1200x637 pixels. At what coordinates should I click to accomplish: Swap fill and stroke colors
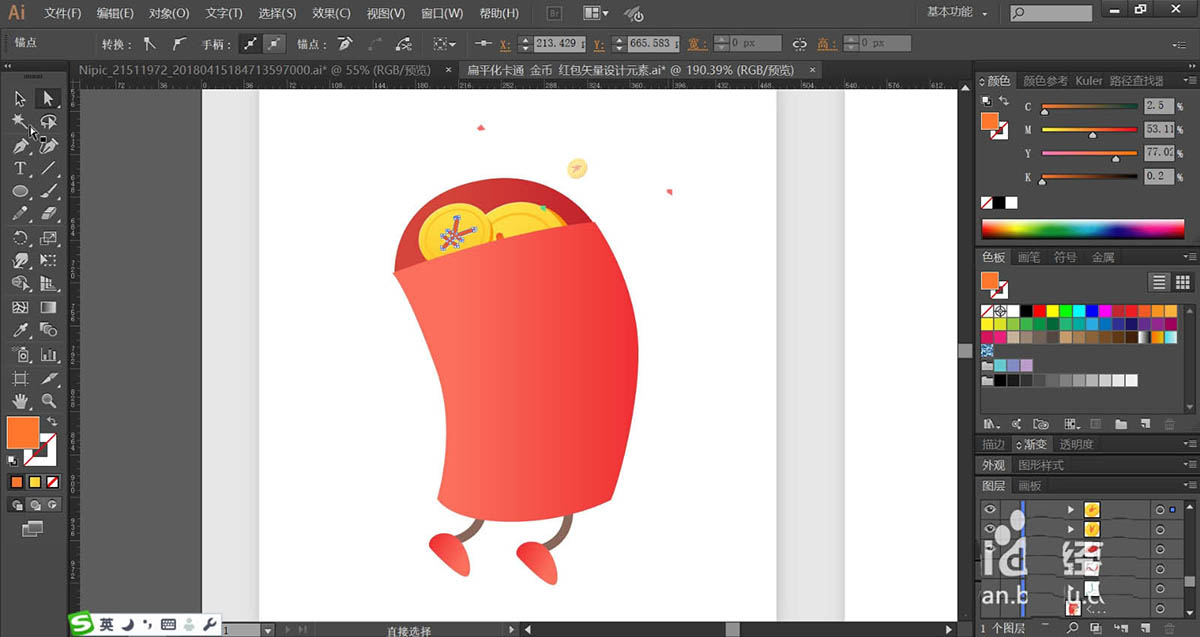[52, 422]
